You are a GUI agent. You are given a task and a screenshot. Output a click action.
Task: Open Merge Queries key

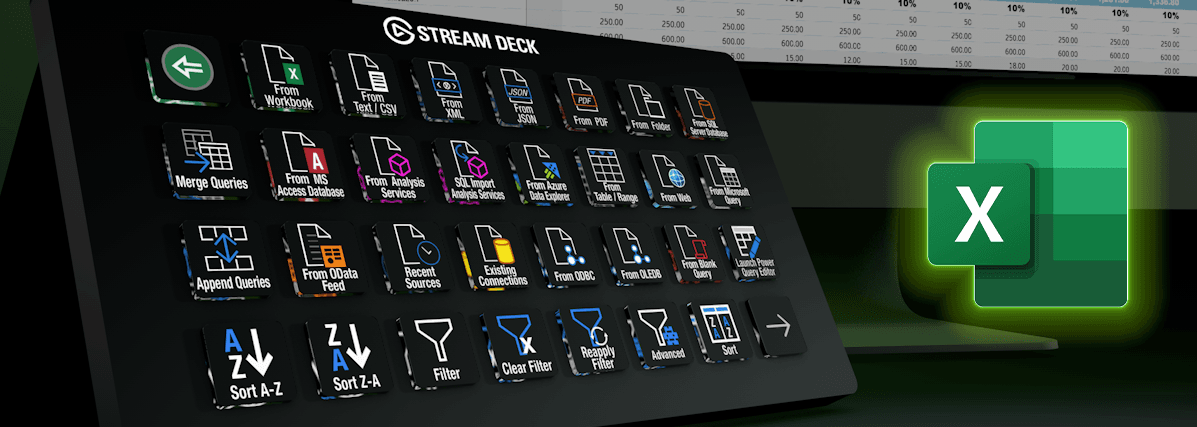206,160
